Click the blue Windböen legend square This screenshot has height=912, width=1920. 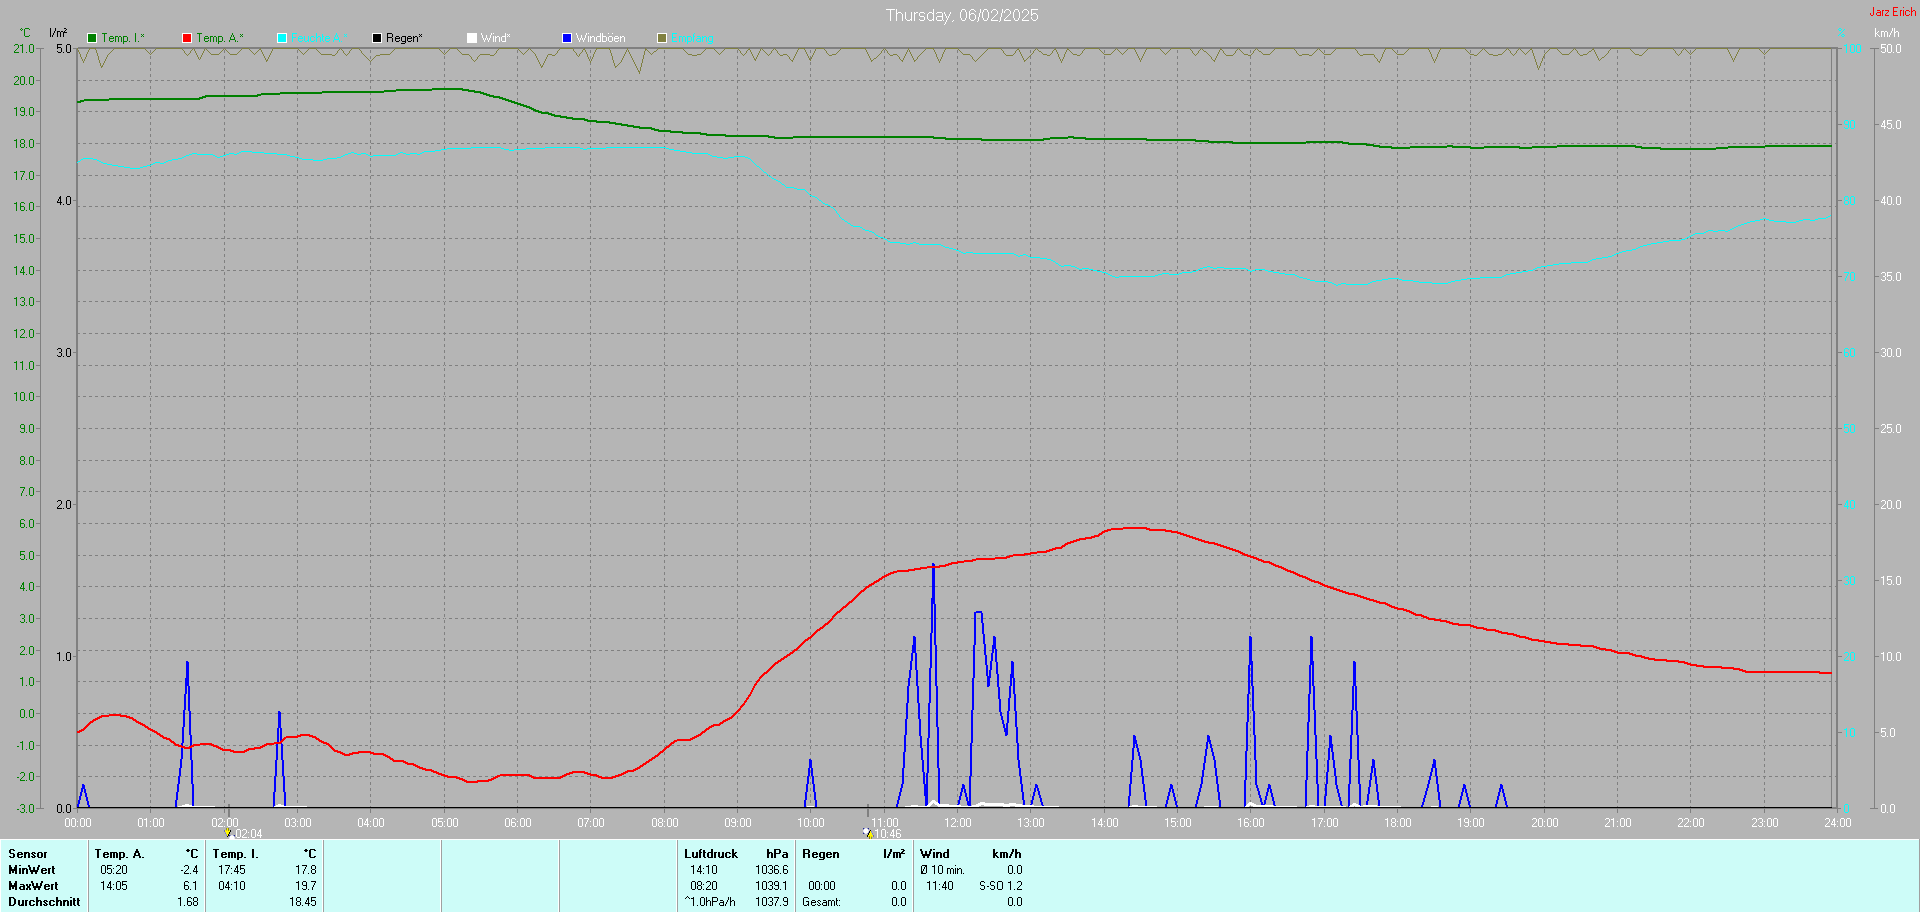[x=567, y=38]
